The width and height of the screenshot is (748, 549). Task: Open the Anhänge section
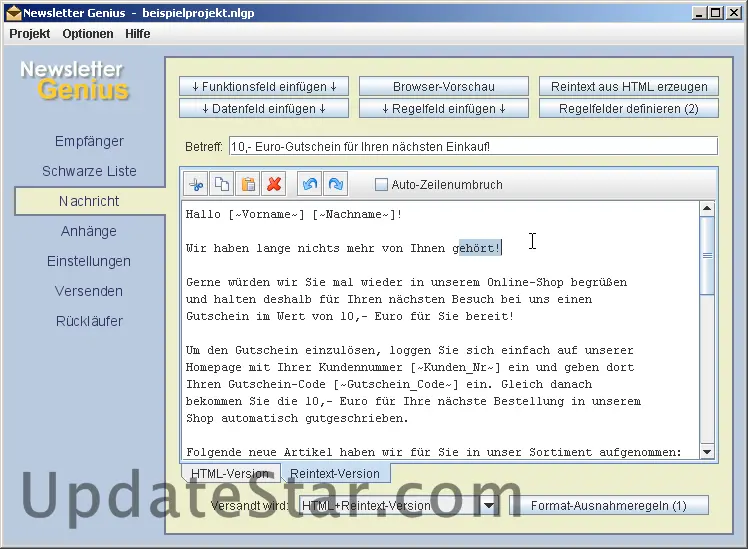coord(89,231)
